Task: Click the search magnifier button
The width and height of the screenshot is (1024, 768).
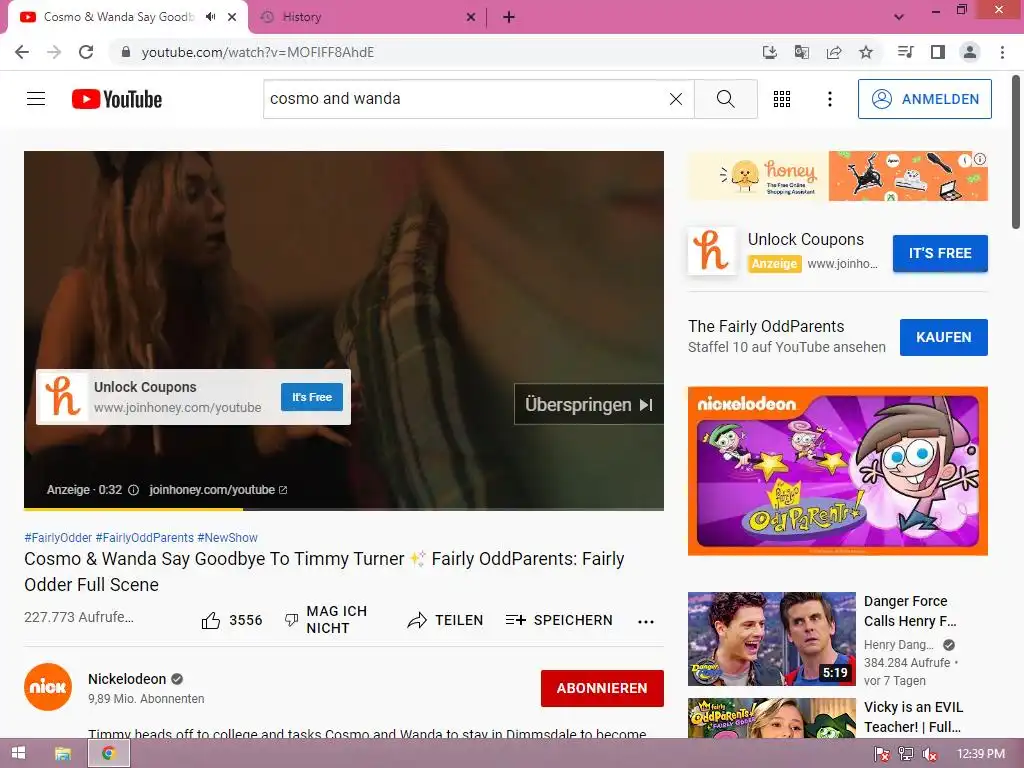Action: pyautogui.click(x=726, y=99)
